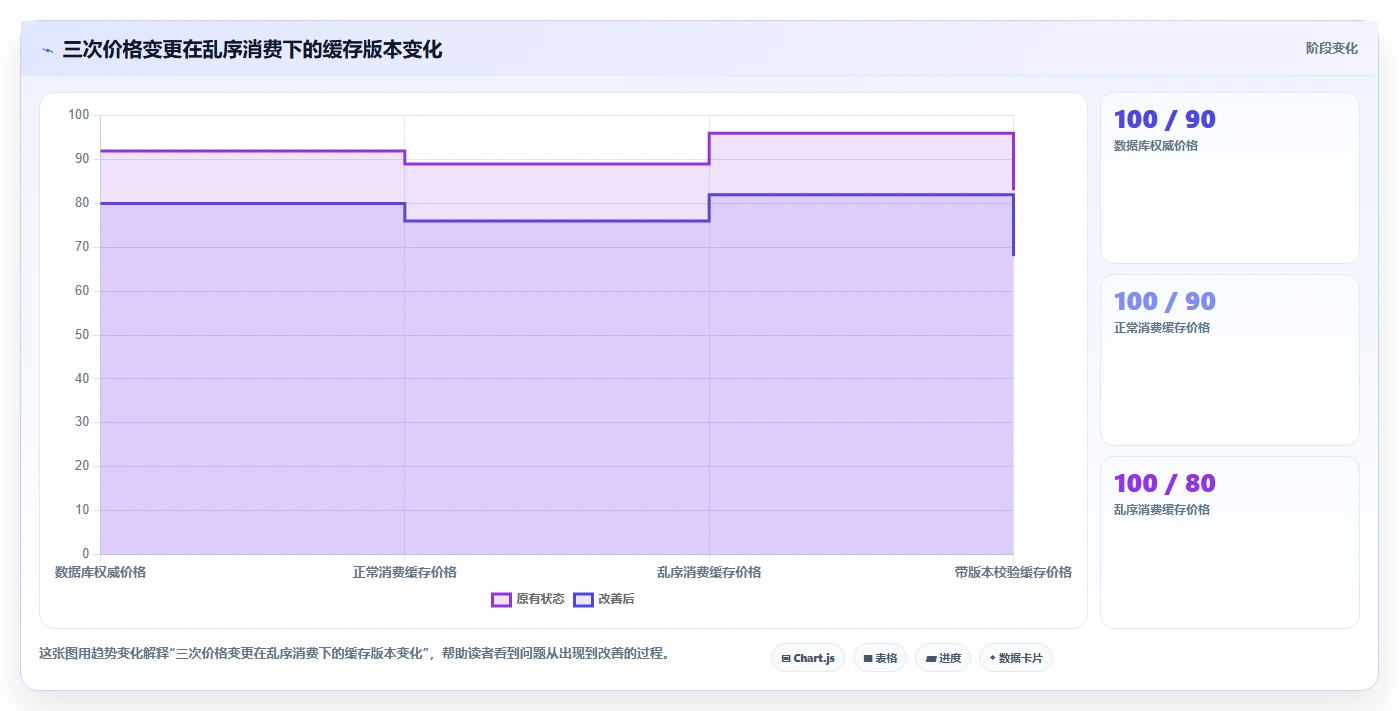Click the lightning icon beside the title
This screenshot has width=1399, height=711.
pyautogui.click(x=47, y=50)
